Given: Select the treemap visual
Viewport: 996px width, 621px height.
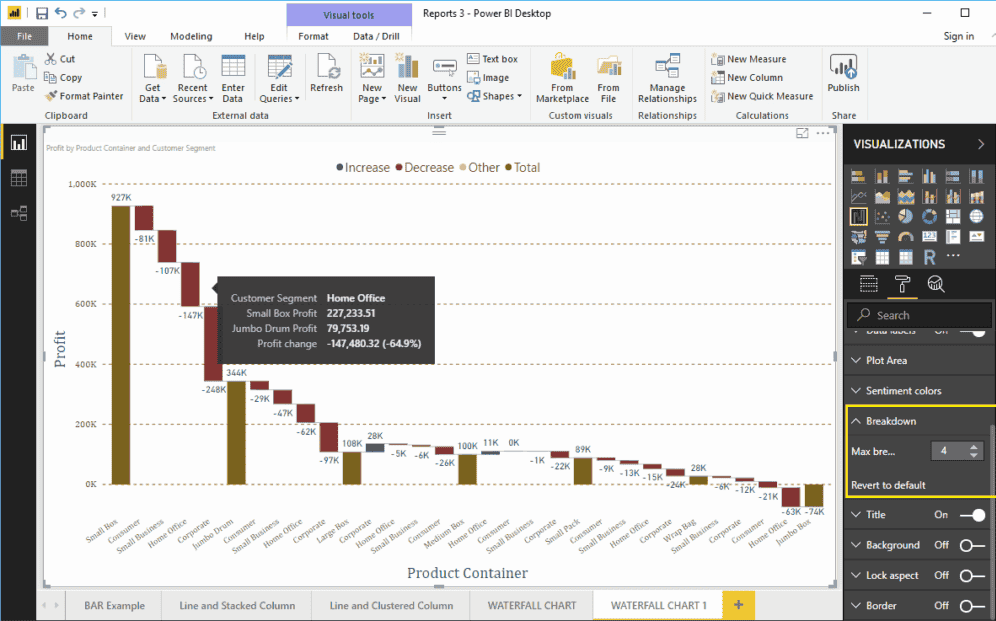Looking at the screenshot, I should (953, 217).
